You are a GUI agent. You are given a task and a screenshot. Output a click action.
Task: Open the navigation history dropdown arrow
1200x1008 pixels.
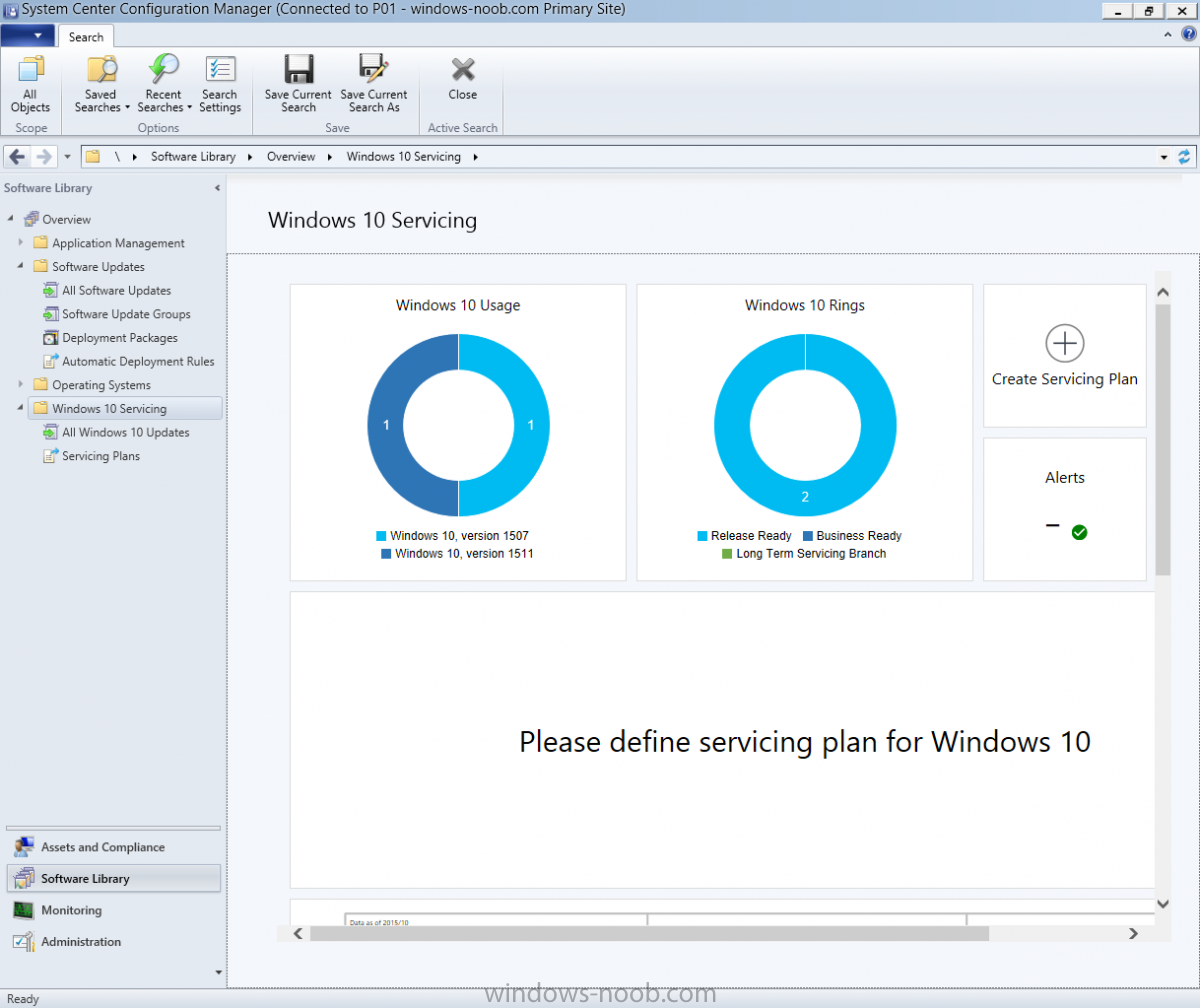[67, 157]
